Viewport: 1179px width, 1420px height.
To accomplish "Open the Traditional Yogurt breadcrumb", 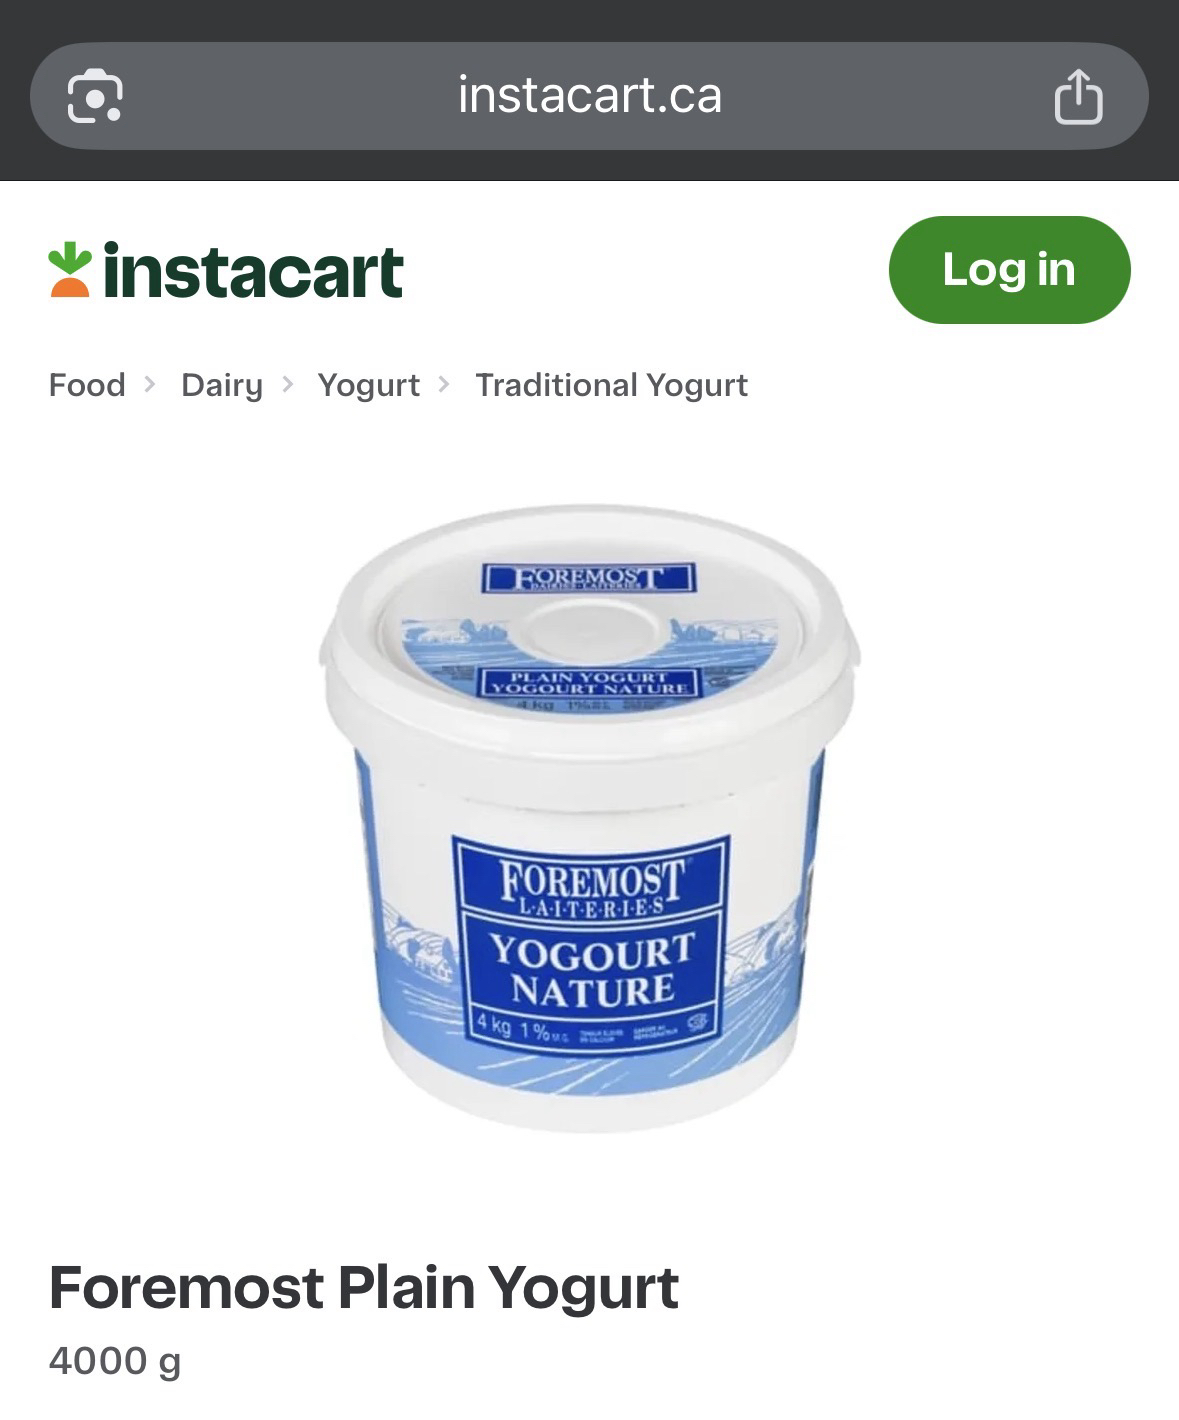I will click(611, 385).
